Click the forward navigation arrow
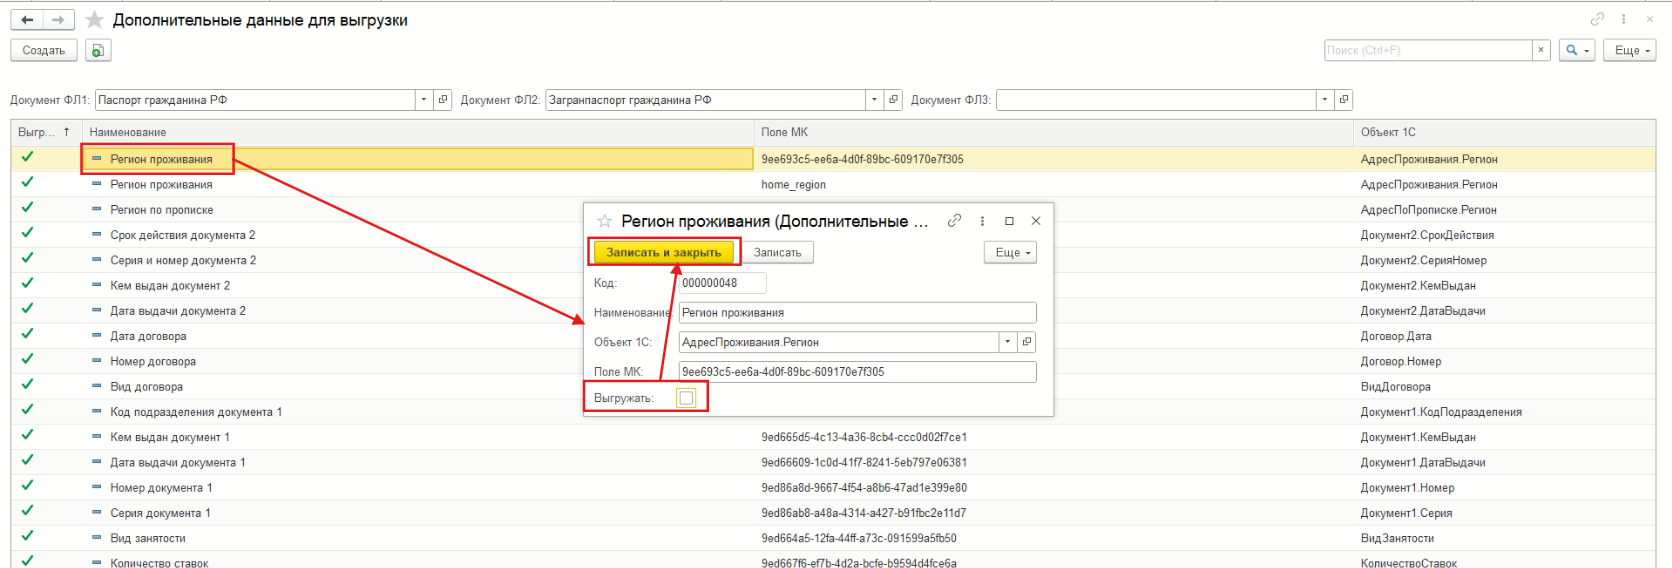Image resolution: width=1672 pixels, height=568 pixels. tap(59, 20)
